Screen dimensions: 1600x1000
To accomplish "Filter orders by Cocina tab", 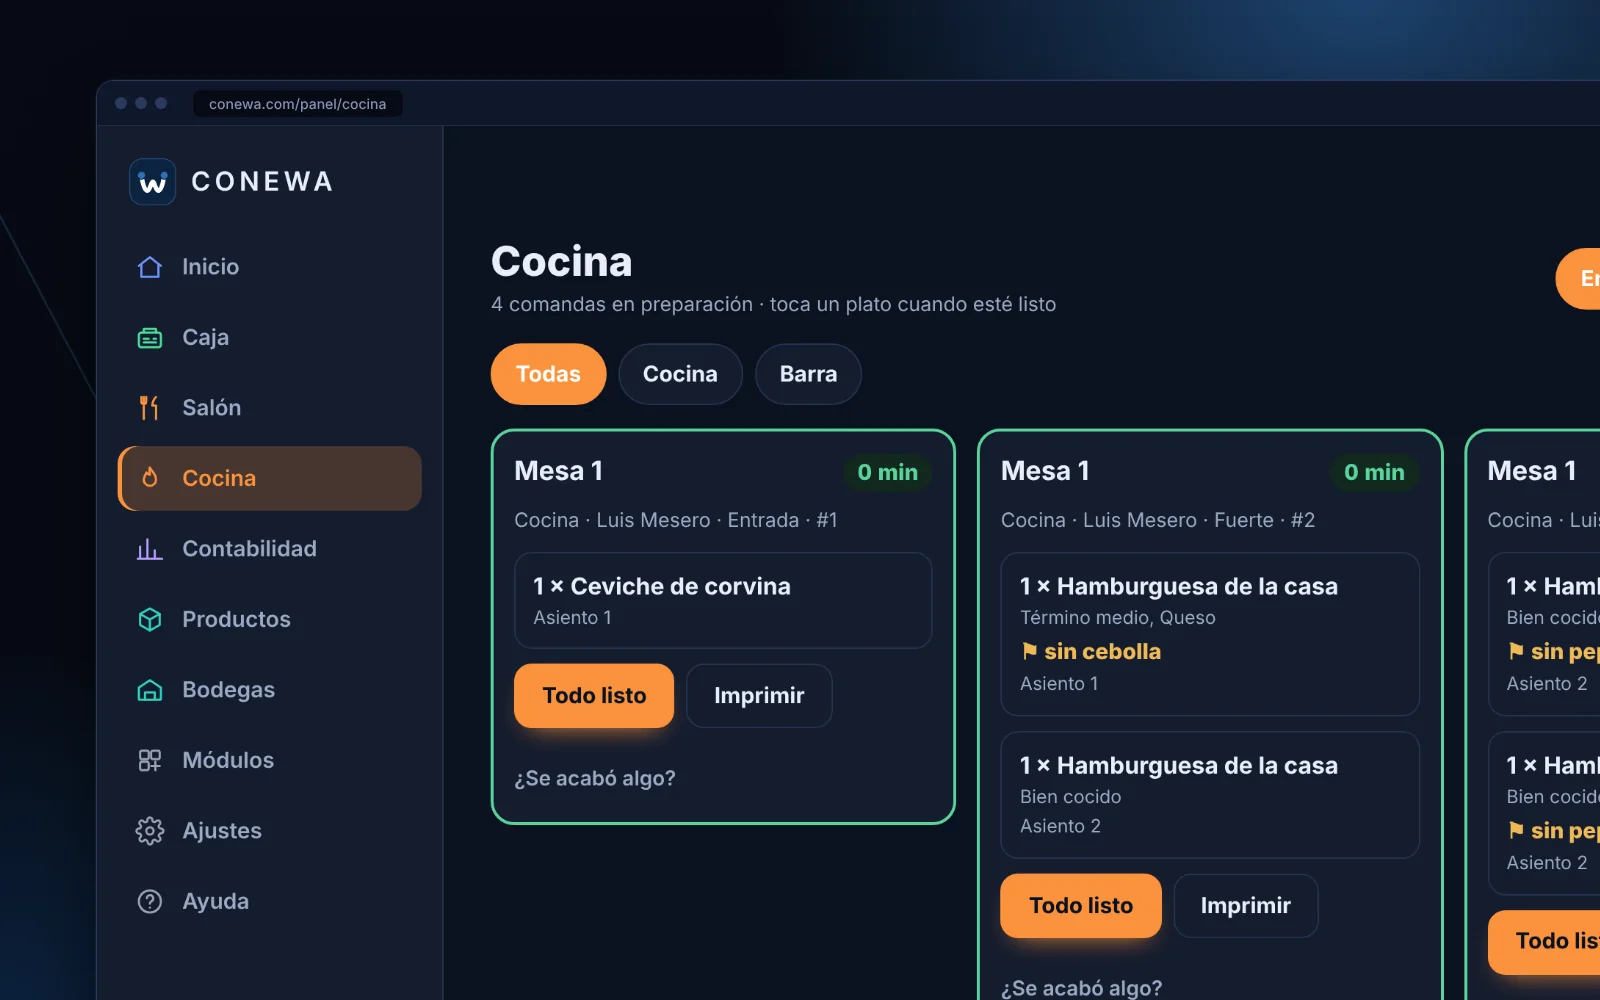I will click(x=680, y=374).
